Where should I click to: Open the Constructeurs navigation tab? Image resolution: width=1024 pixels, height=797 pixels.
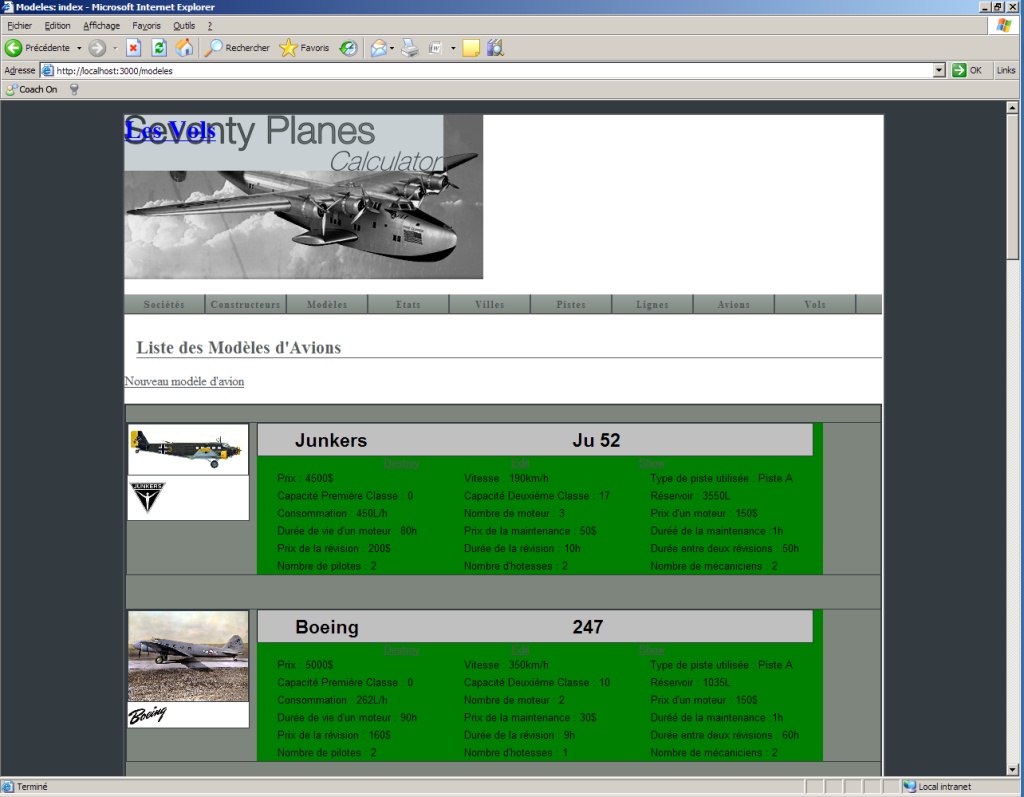[246, 304]
